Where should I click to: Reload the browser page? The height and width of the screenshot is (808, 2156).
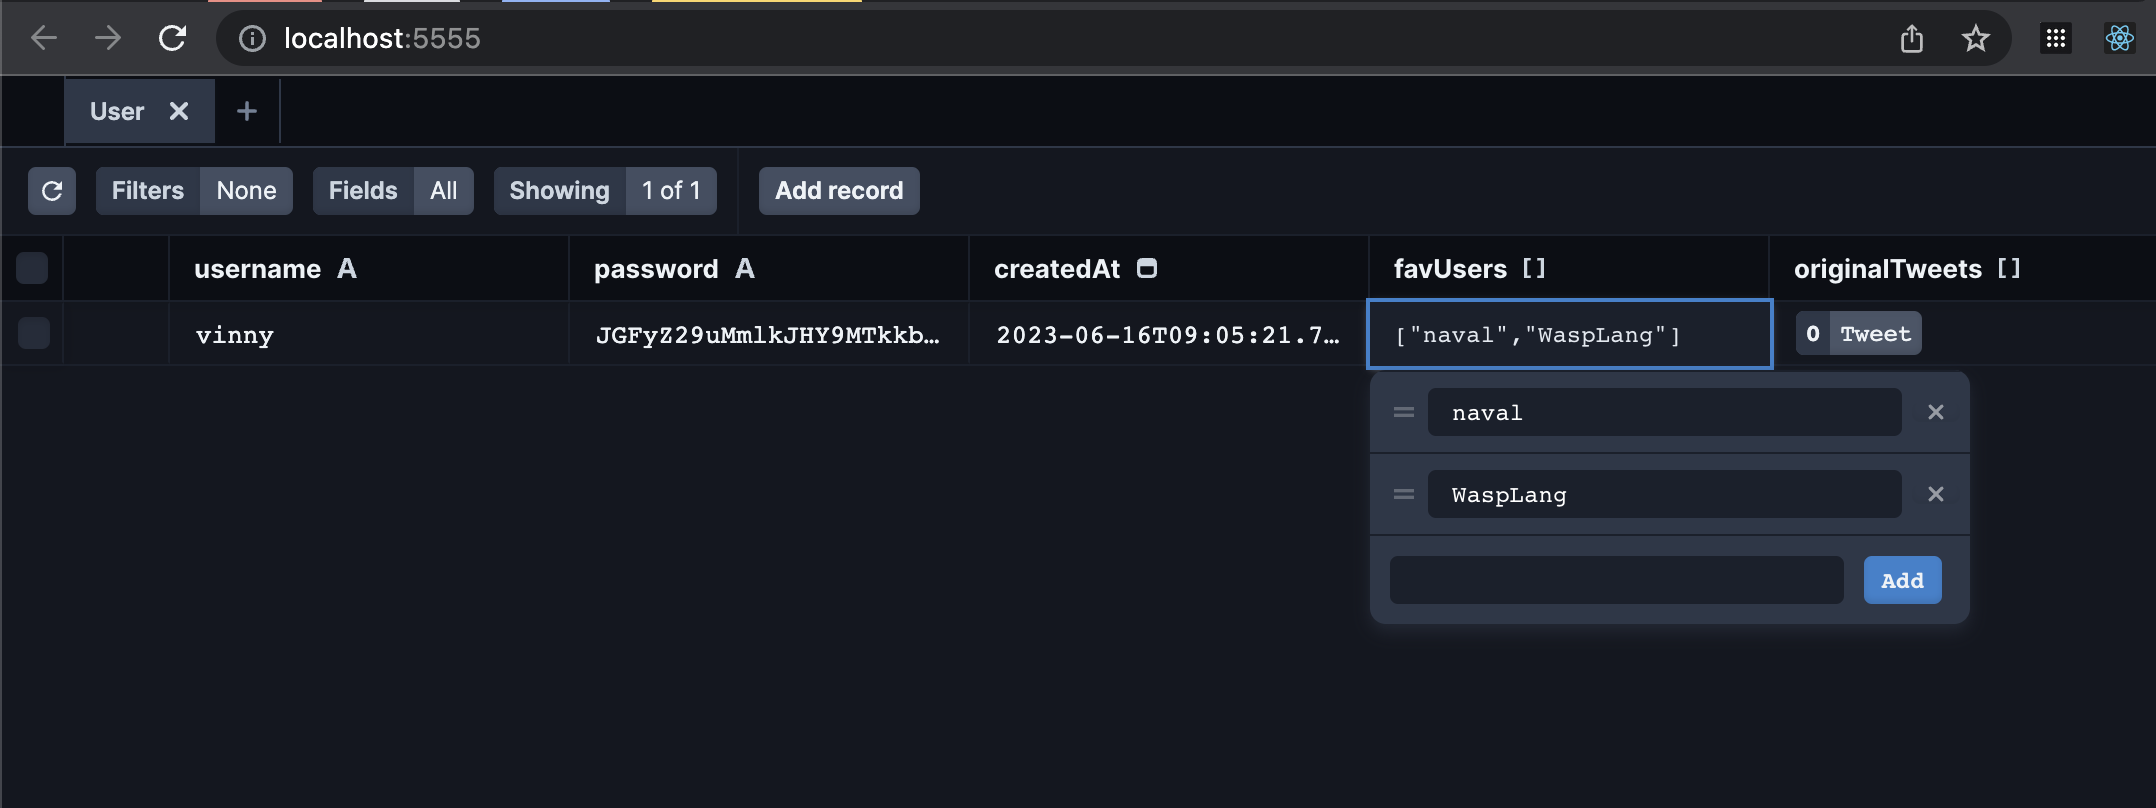pyautogui.click(x=172, y=39)
